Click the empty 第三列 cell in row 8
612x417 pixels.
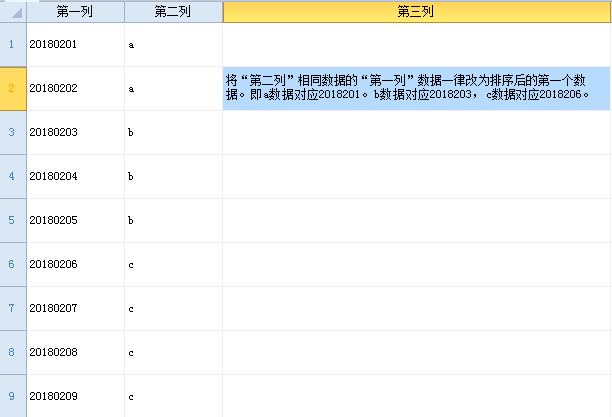point(416,353)
